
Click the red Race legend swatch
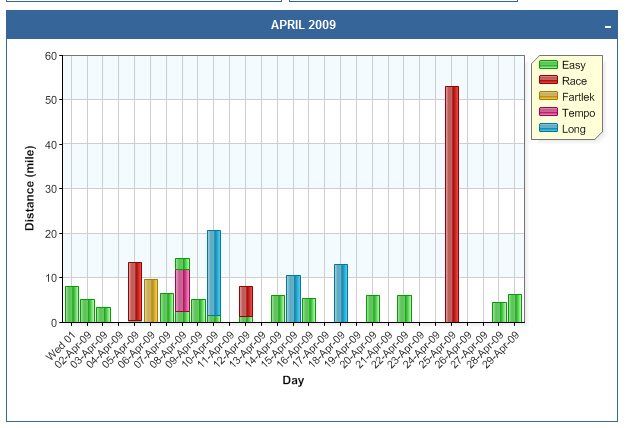pyautogui.click(x=548, y=81)
